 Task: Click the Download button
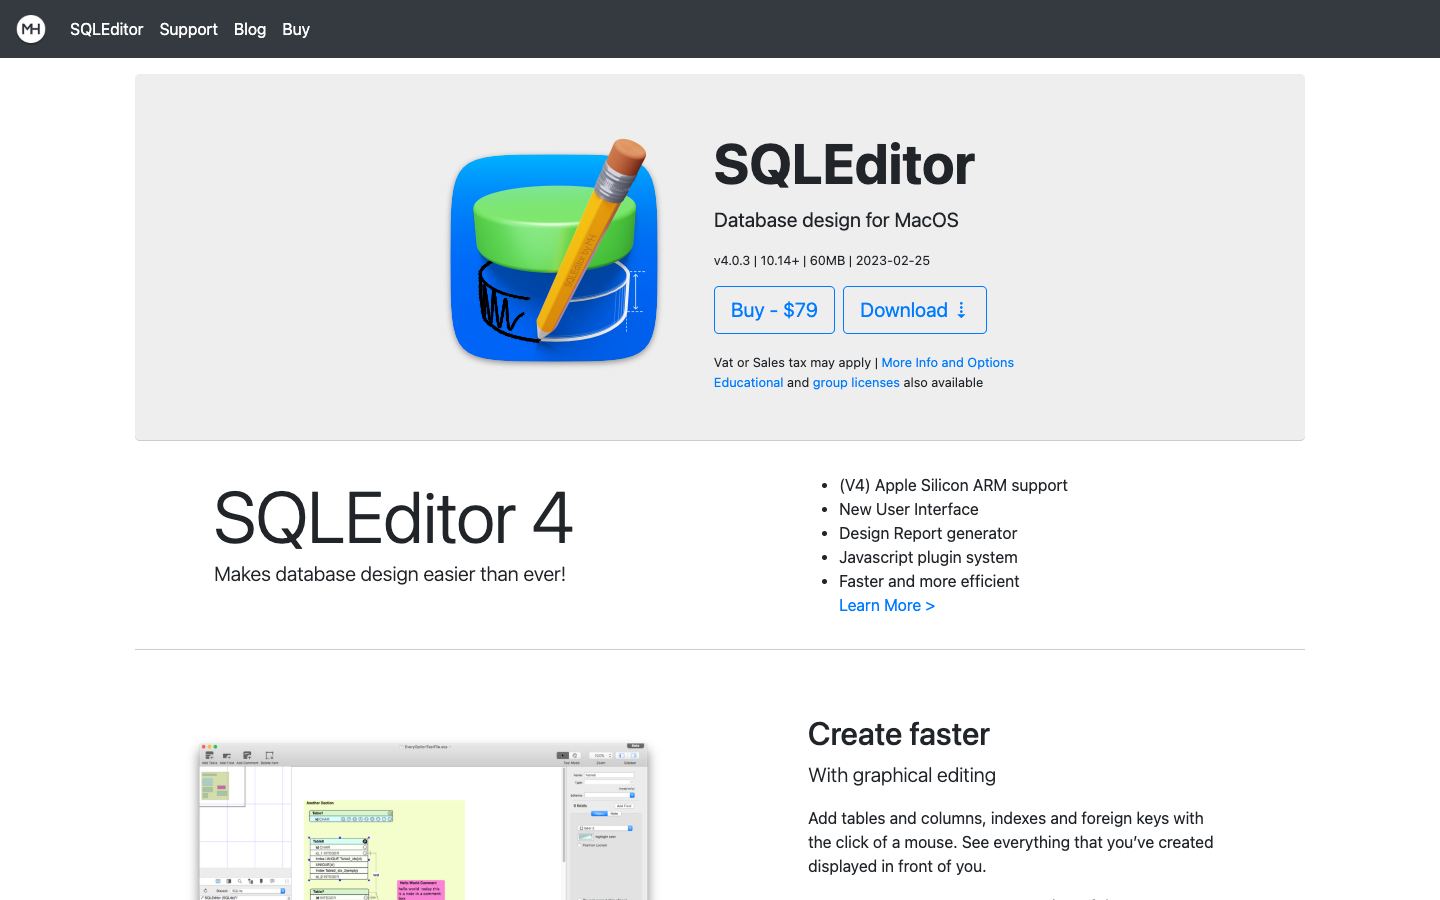(915, 310)
